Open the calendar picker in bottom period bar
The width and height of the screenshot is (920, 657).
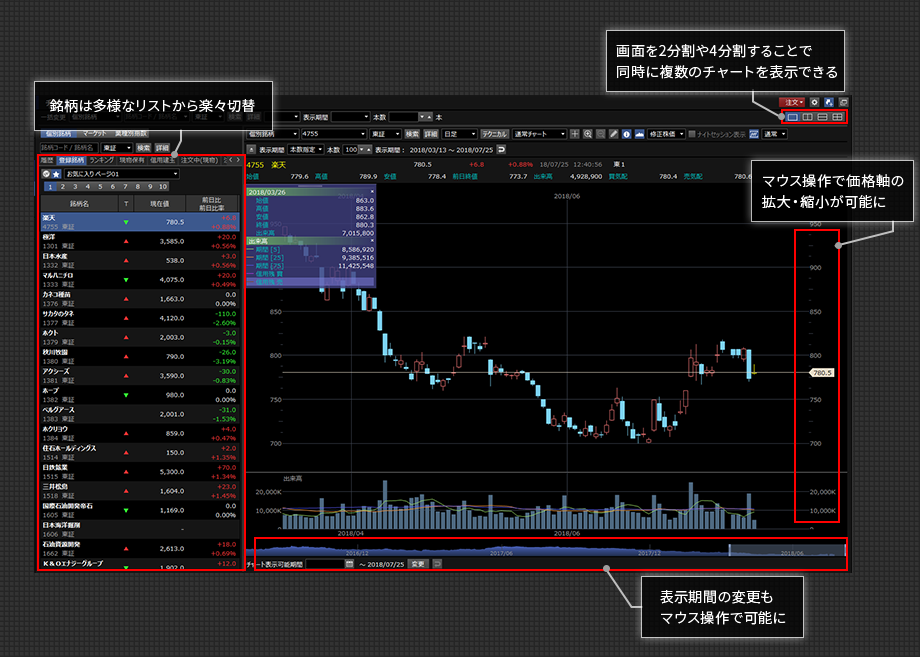tap(349, 564)
